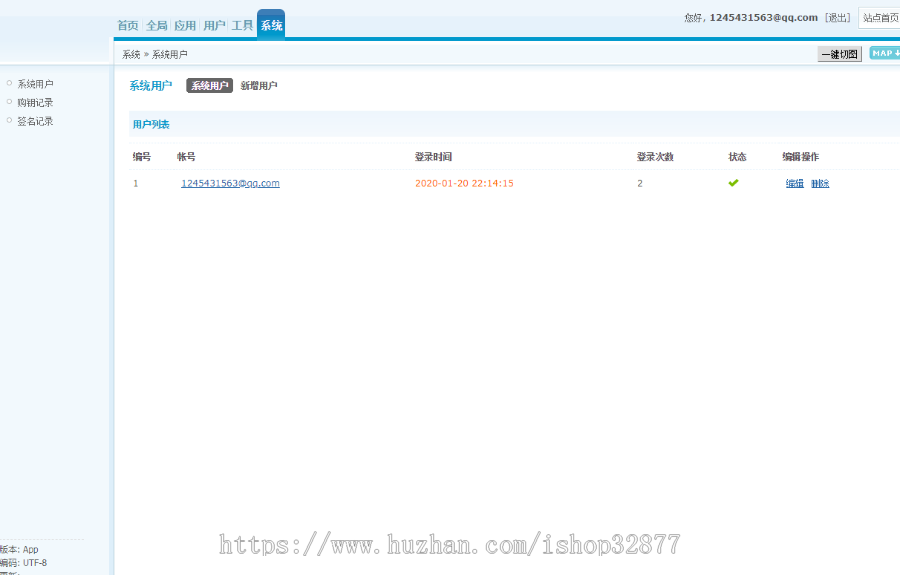Click the green status checkmark icon
Image resolution: width=900 pixels, height=575 pixels.
733,183
